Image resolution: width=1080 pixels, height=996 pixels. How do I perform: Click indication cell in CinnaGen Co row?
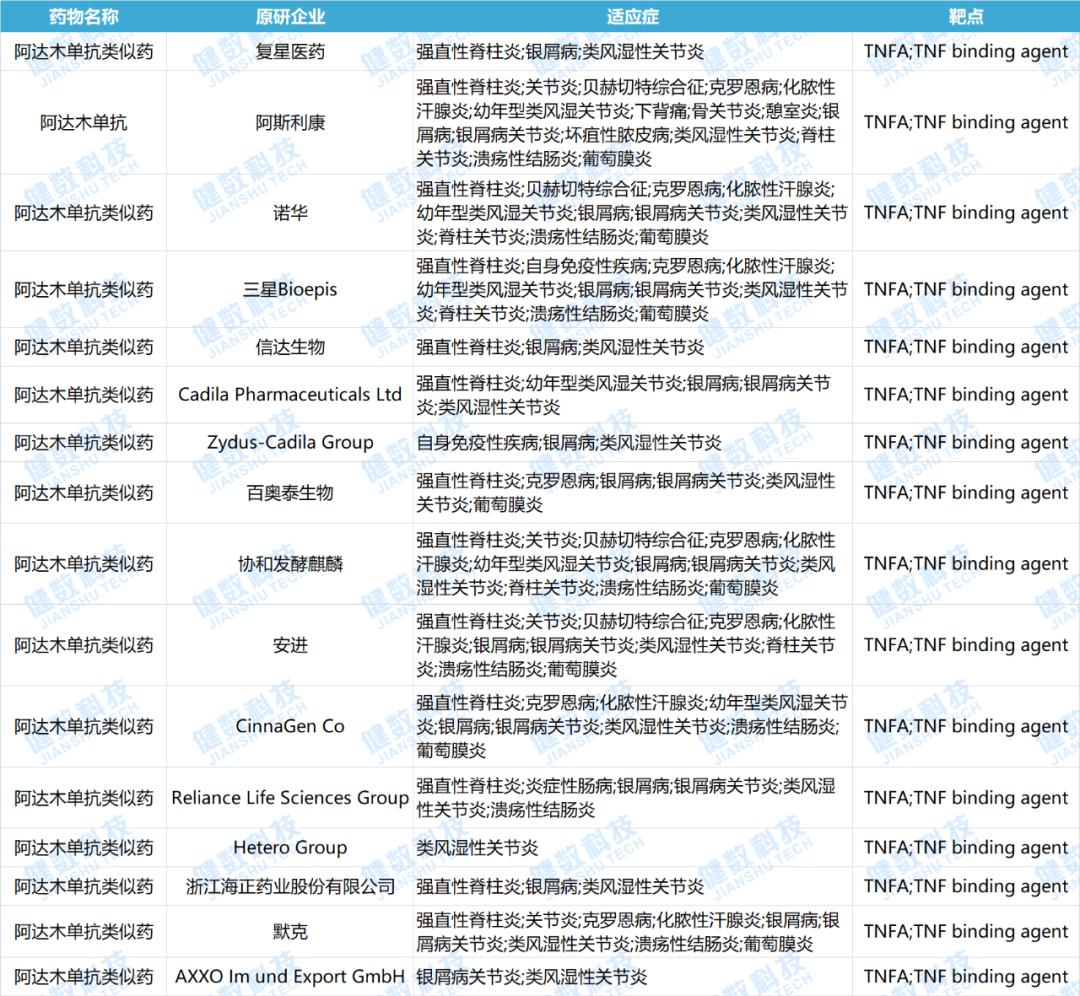632,727
